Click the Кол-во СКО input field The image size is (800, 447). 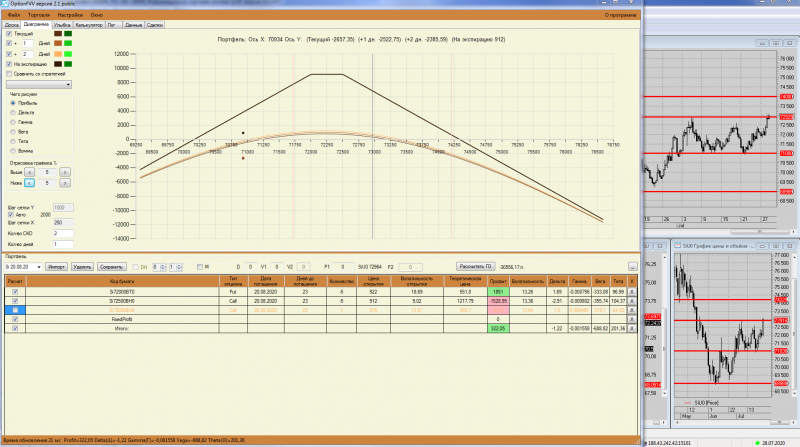[x=63, y=234]
